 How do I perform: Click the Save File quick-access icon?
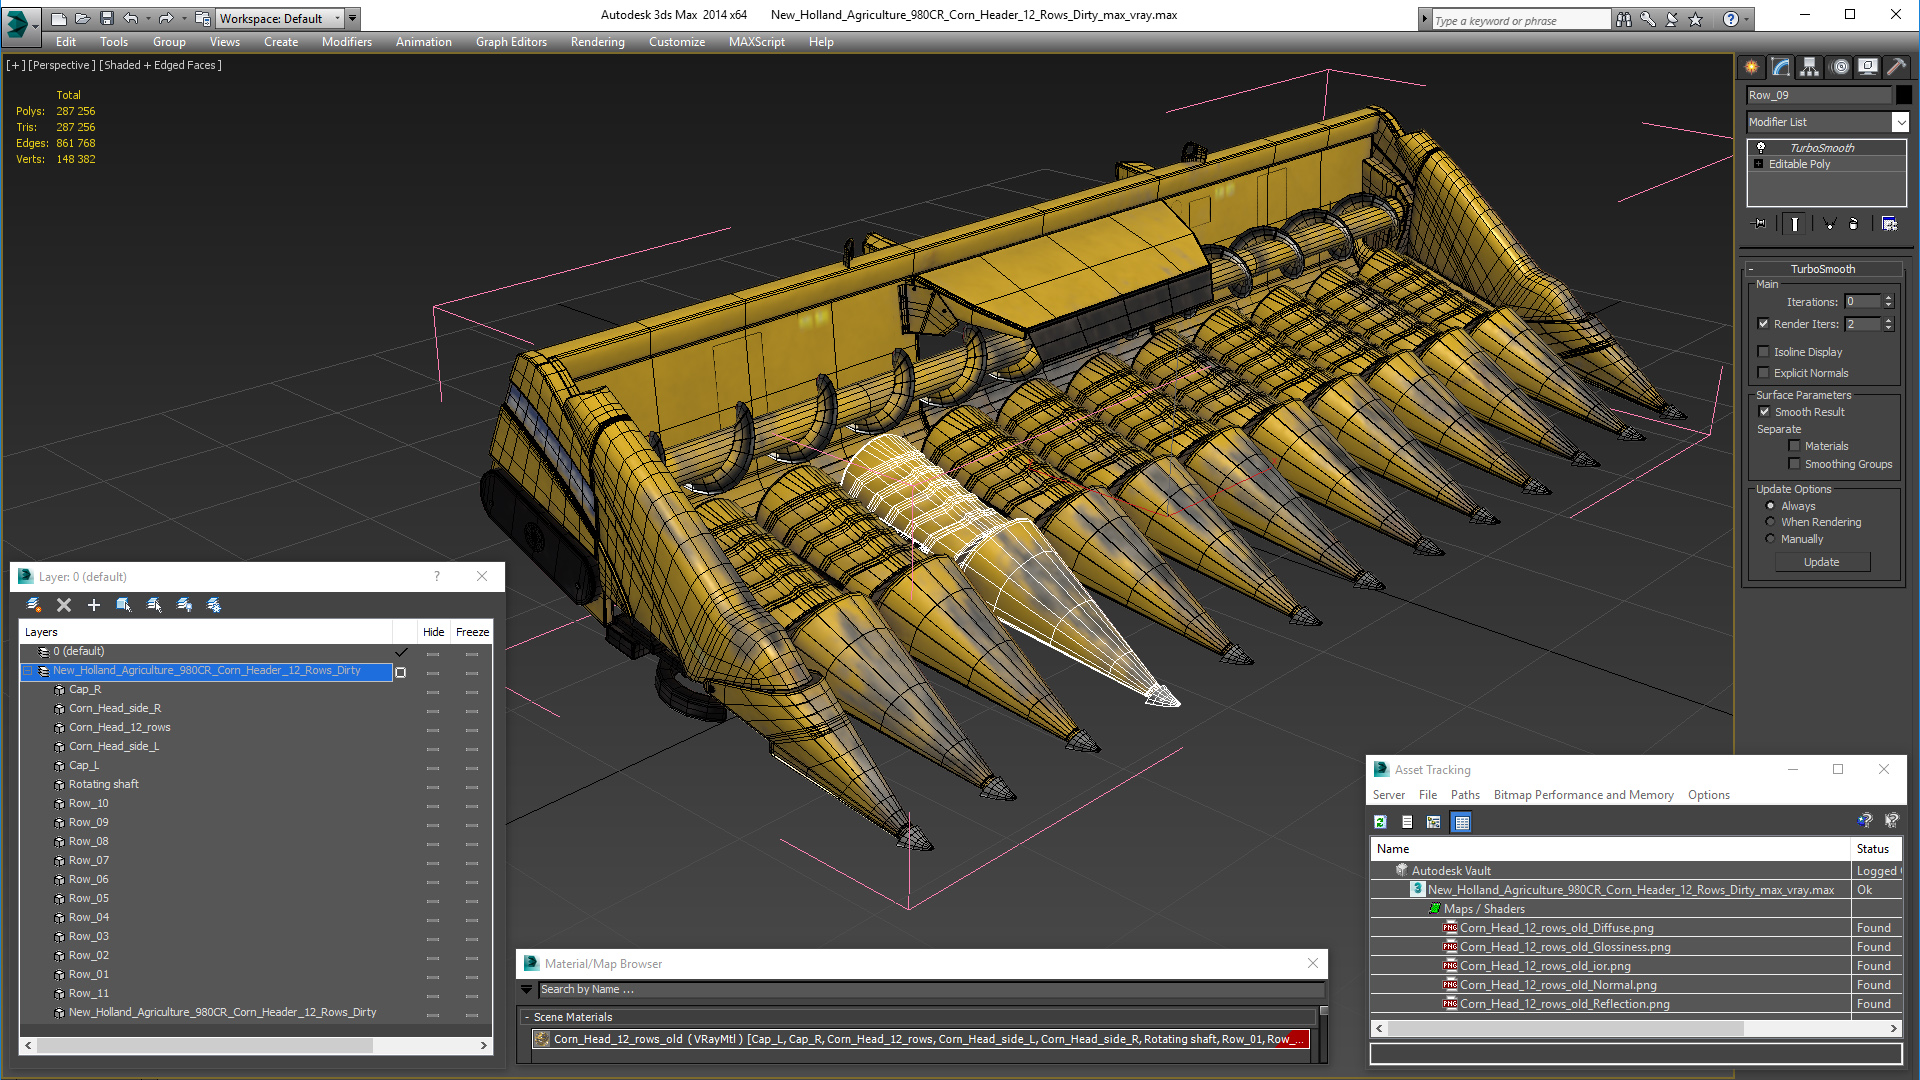pos(106,18)
